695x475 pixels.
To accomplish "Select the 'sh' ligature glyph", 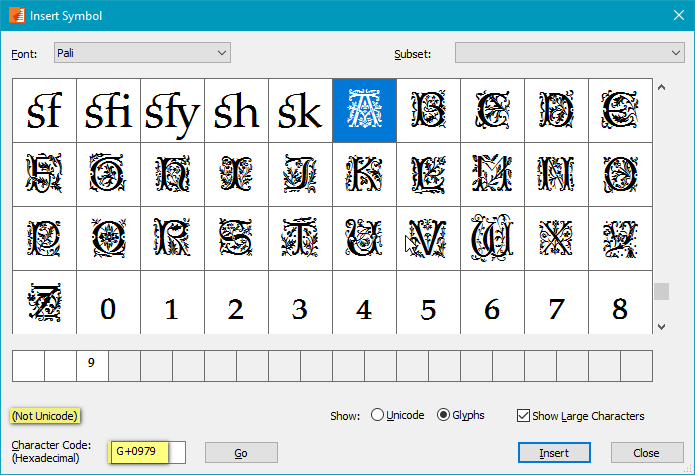I will pyautogui.click(x=236, y=111).
